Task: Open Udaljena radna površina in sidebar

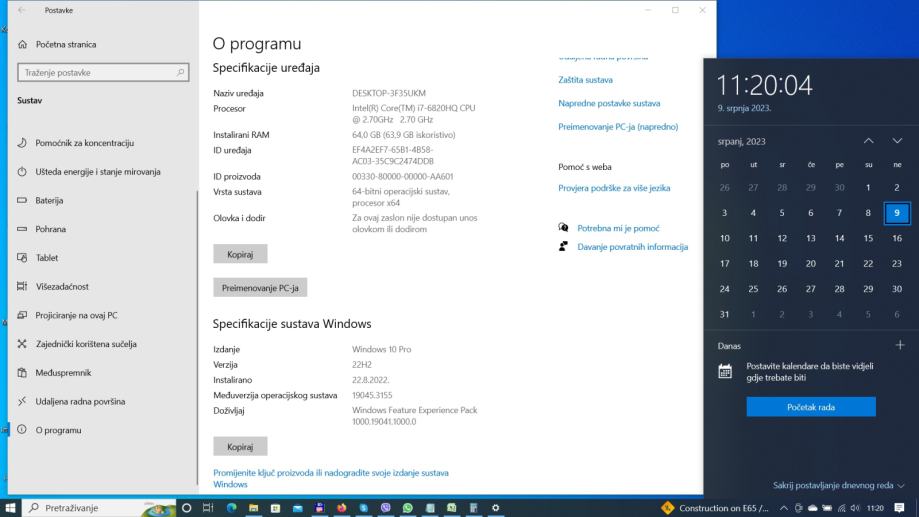Action: coord(80,402)
